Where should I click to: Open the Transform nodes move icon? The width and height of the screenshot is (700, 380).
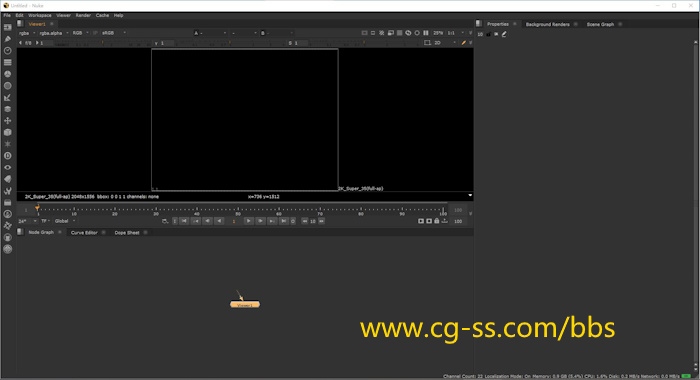click(8, 121)
